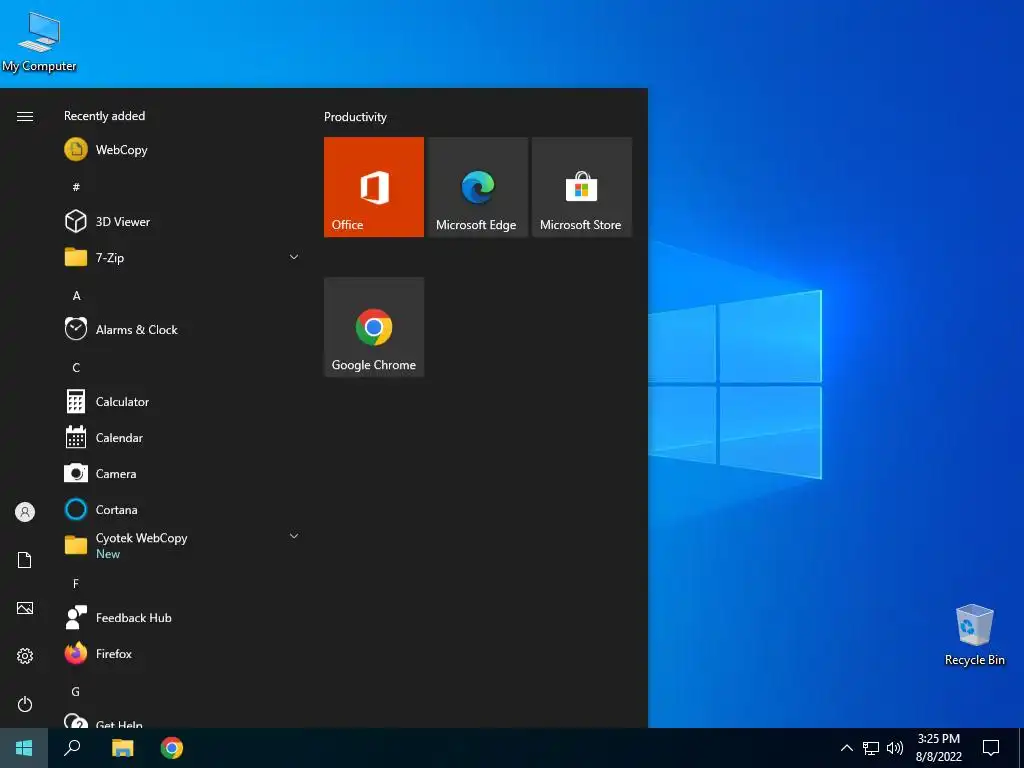This screenshot has width=1024, height=768.
Task: Click the Power button in Start
Action: (25, 704)
